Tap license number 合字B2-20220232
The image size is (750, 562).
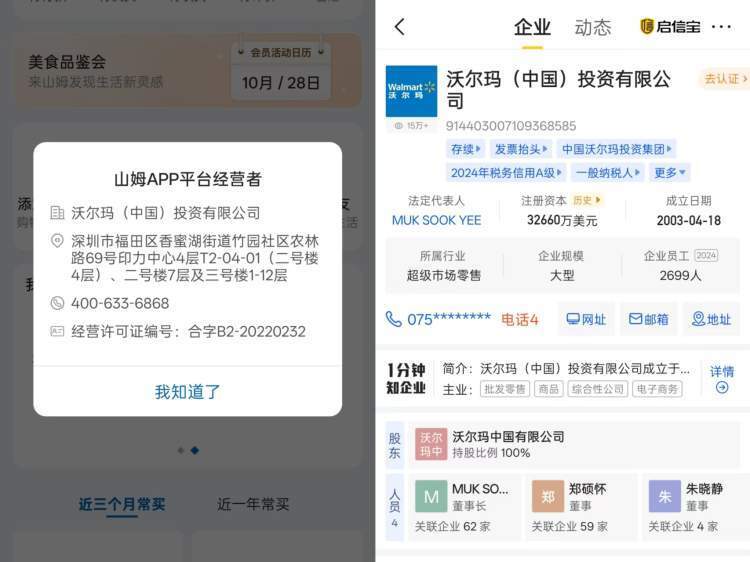[247, 331]
